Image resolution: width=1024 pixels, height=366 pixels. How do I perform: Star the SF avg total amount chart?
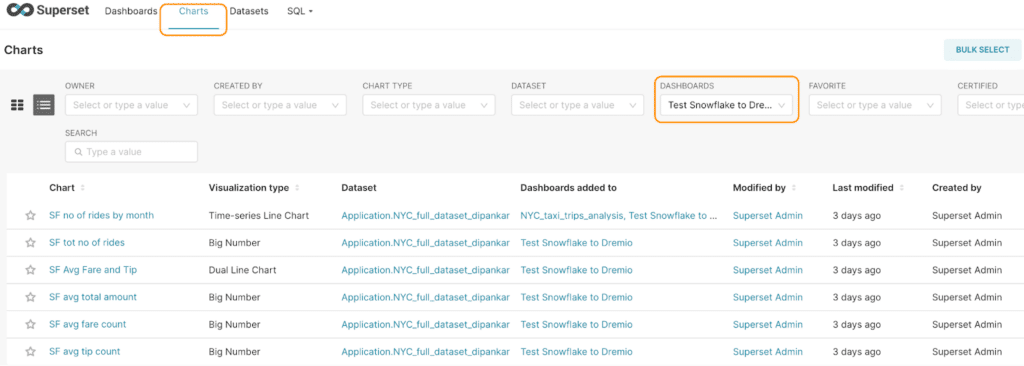click(30, 297)
